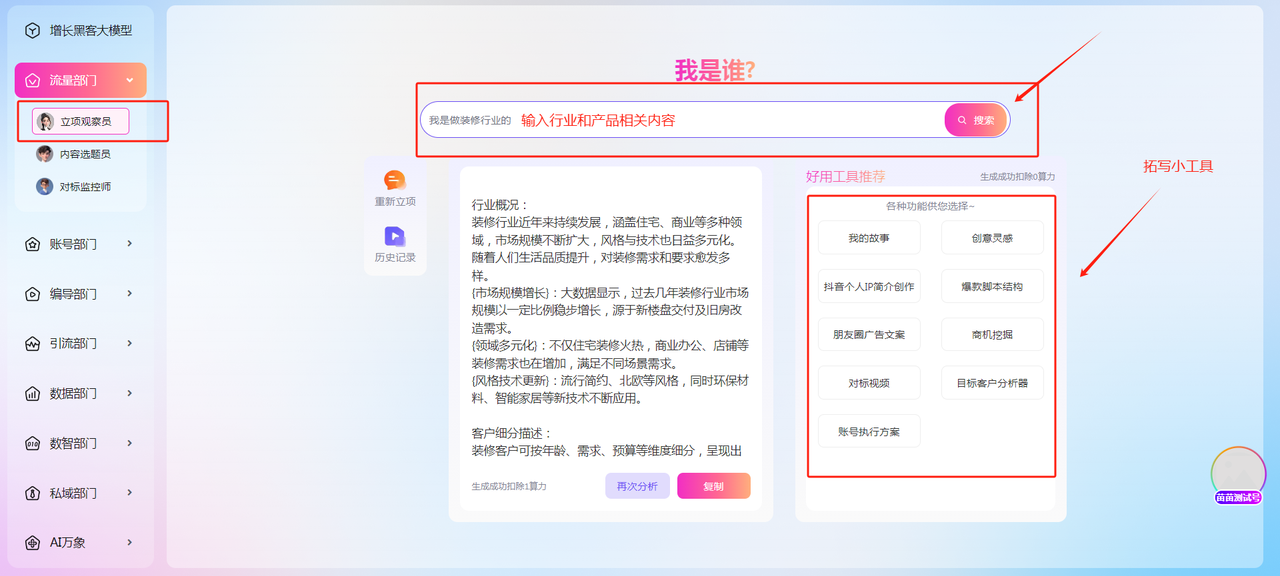
Task: Open 历史记录 play icon
Action: [x=395, y=236]
